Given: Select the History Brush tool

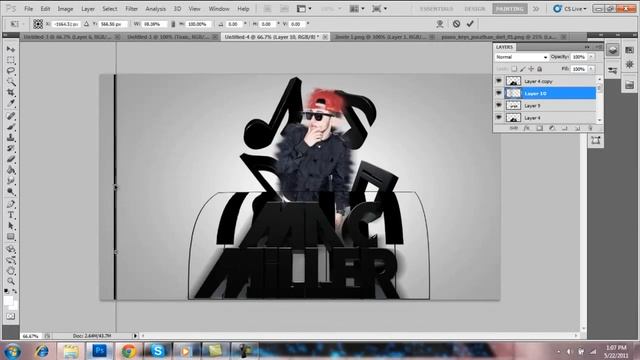Looking at the screenshot, I should pos(11,149).
